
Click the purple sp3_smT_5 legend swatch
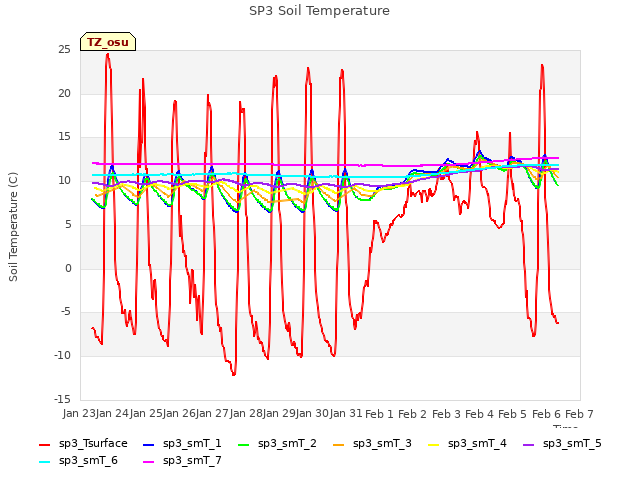point(529,444)
